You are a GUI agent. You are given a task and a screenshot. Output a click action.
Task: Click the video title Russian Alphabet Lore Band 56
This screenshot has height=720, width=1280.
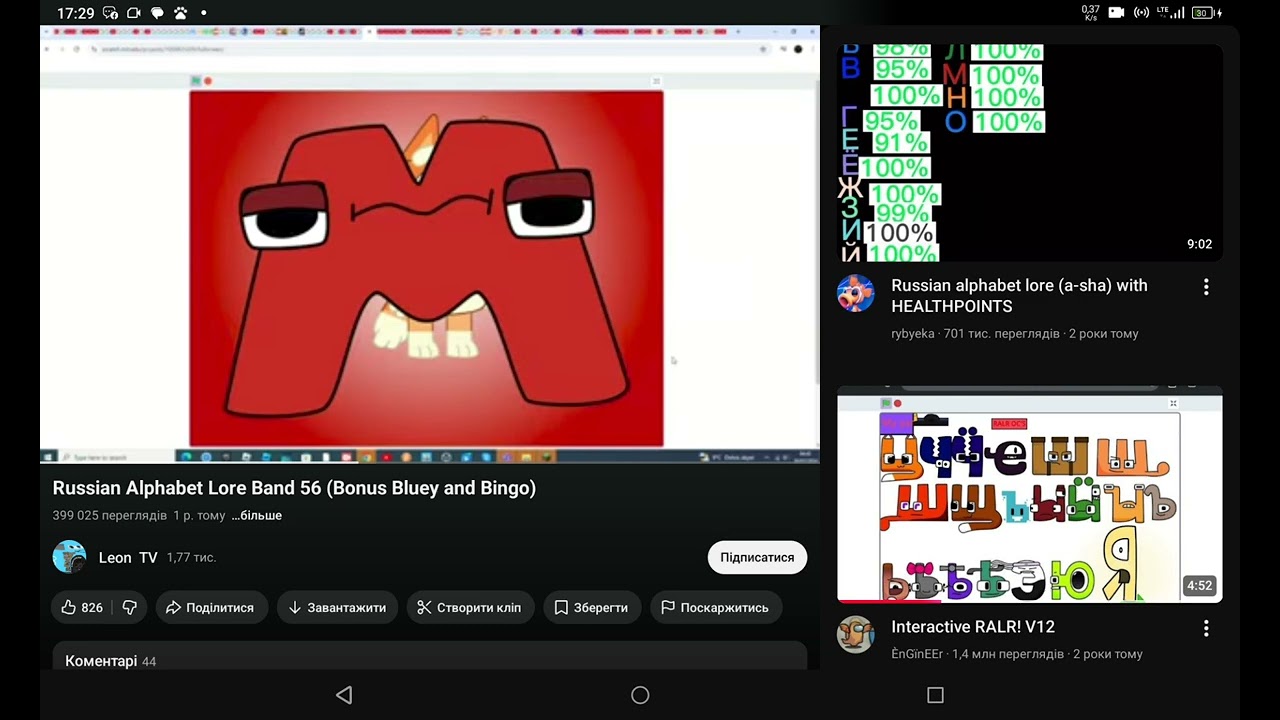pos(294,488)
